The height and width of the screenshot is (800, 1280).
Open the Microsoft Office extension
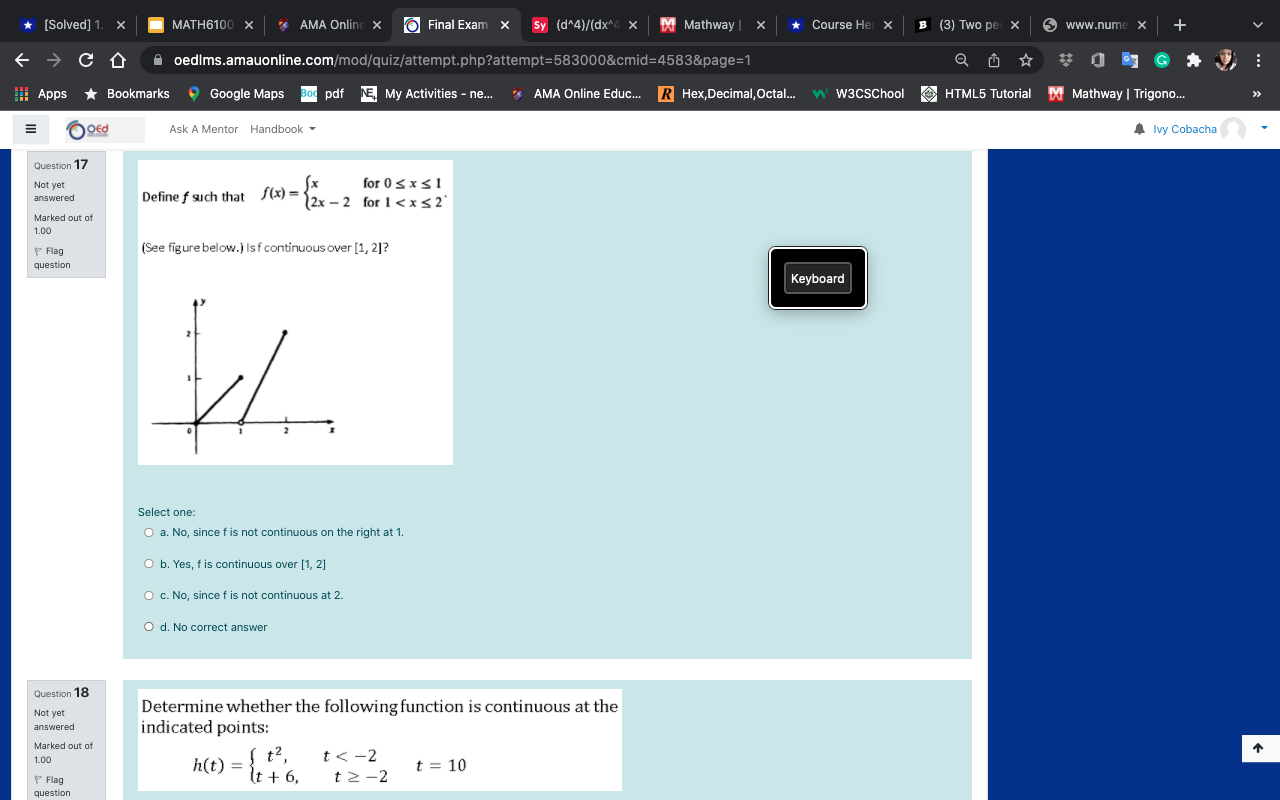1098,60
